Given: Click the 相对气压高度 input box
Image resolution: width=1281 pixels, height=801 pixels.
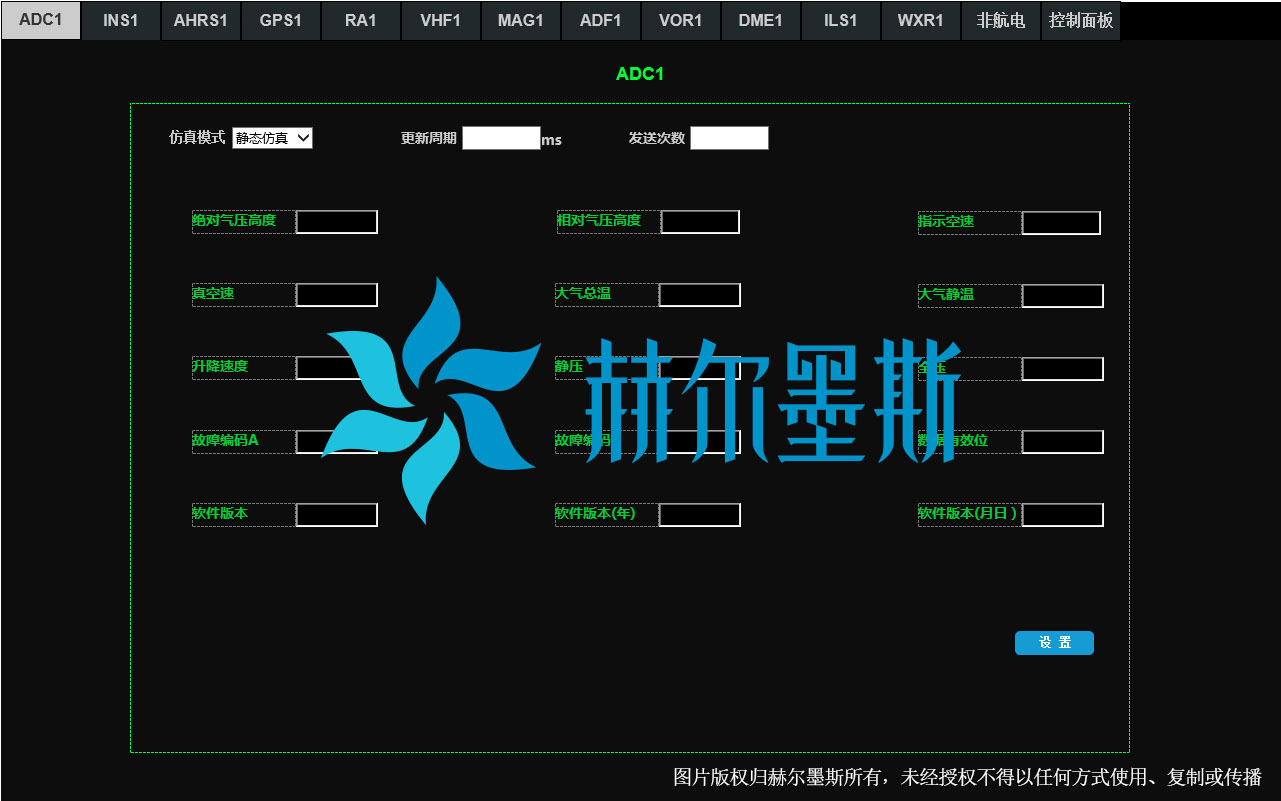Looking at the screenshot, I should (700, 222).
